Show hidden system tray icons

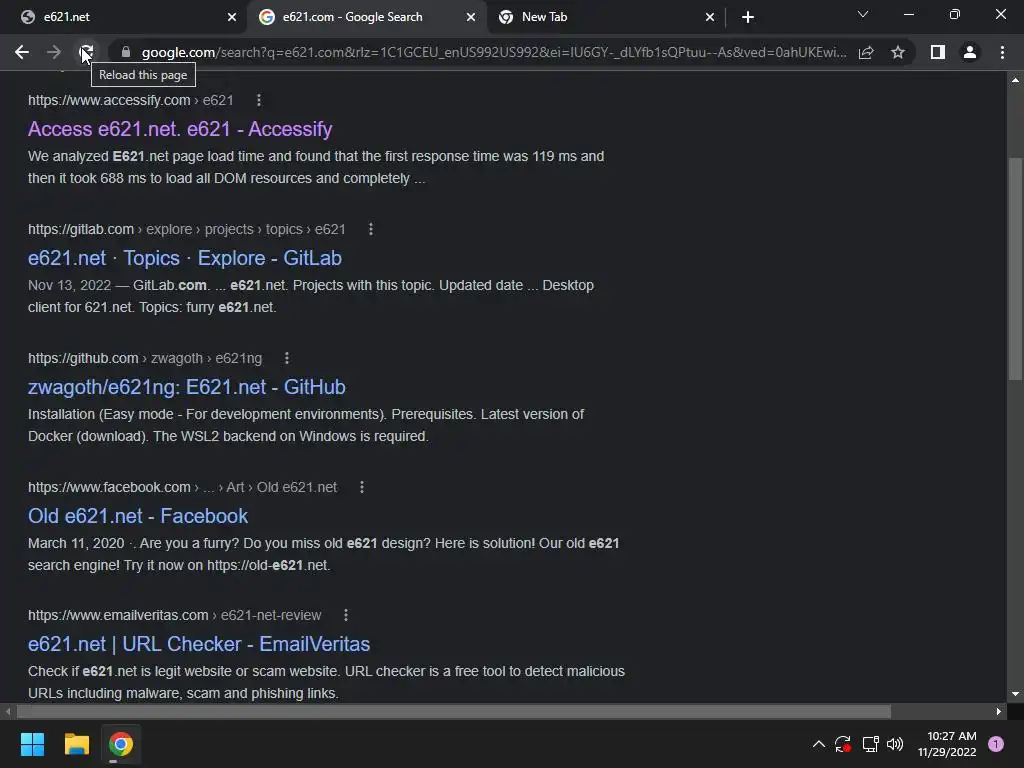(x=818, y=744)
